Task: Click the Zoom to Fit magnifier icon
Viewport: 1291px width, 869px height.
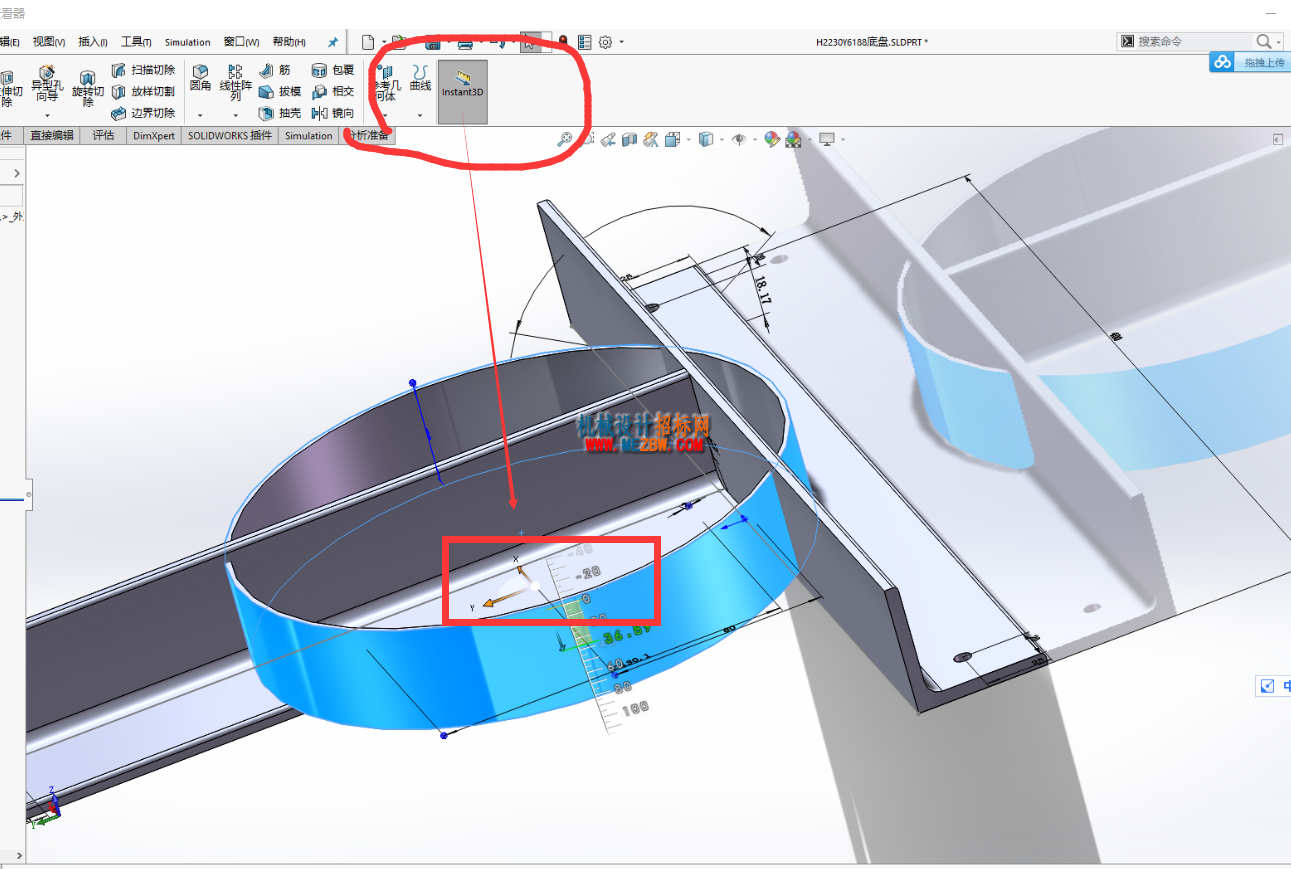Action: click(x=565, y=140)
